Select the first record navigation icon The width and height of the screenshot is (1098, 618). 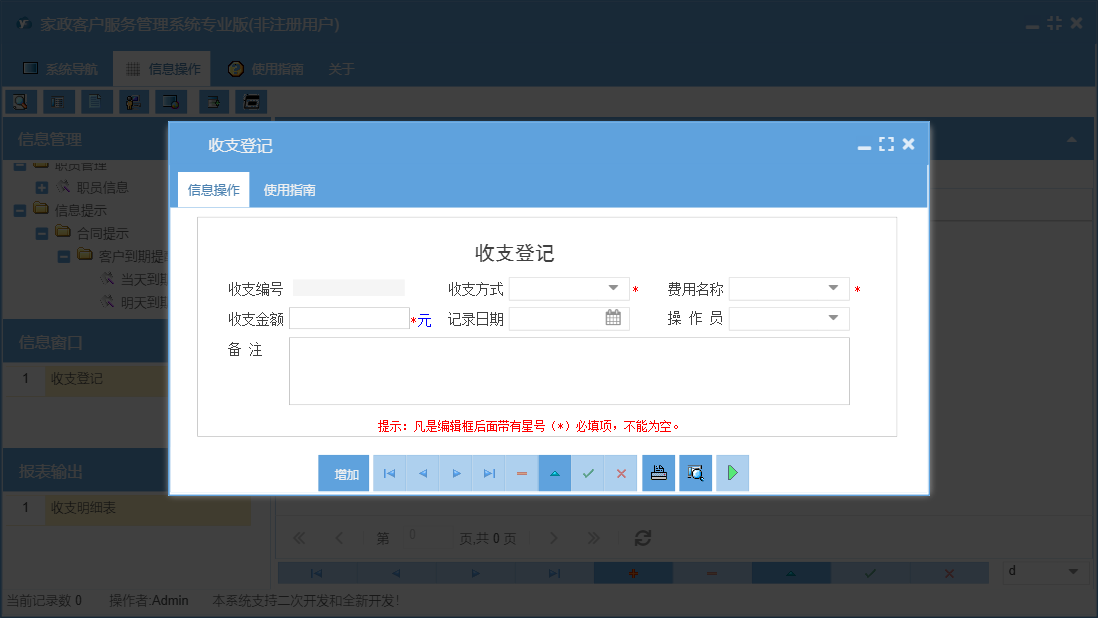389,472
